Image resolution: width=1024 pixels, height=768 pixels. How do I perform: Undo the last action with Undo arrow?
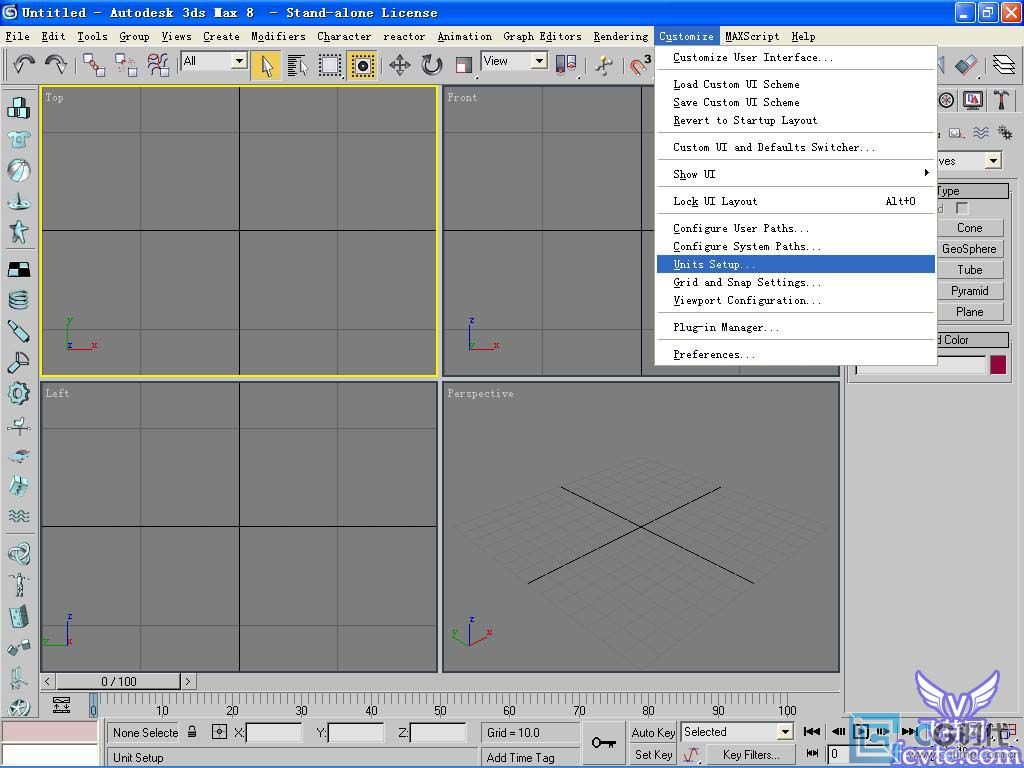click(x=24, y=64)
